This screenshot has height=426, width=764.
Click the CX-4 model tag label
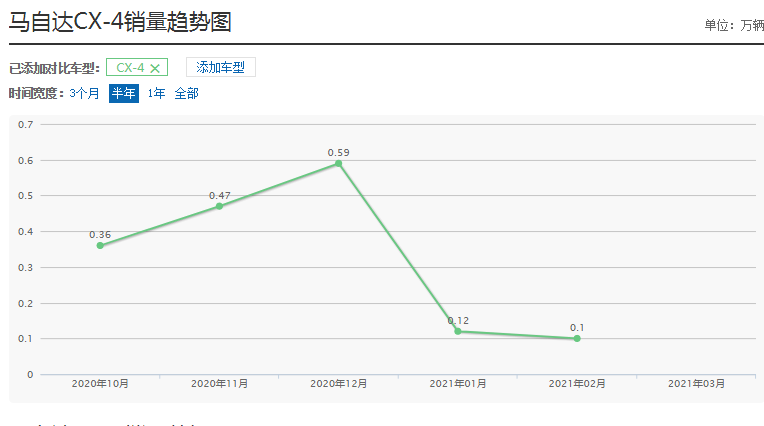130,68
